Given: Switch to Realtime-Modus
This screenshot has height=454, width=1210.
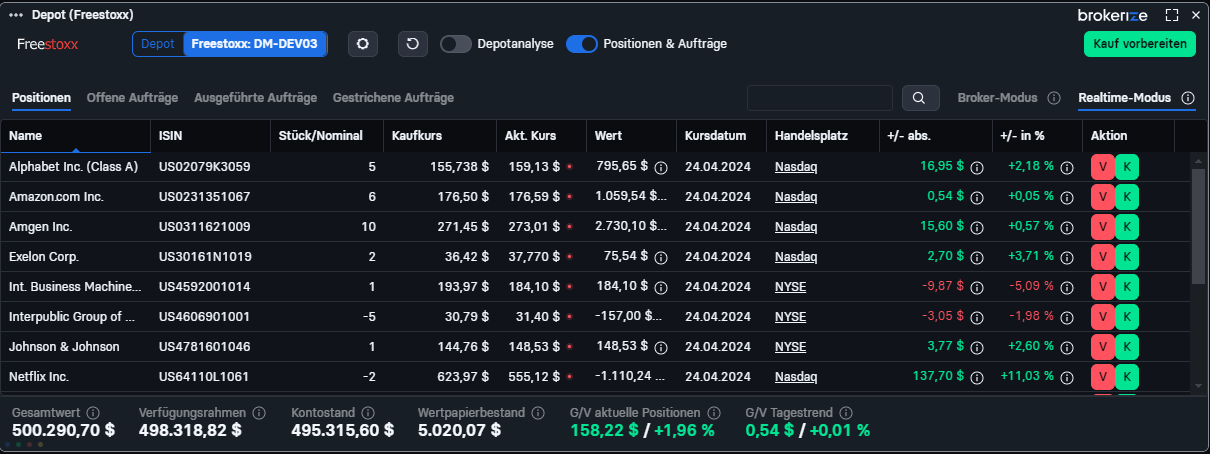Looking at the screenshot, I should [1124, 98].
